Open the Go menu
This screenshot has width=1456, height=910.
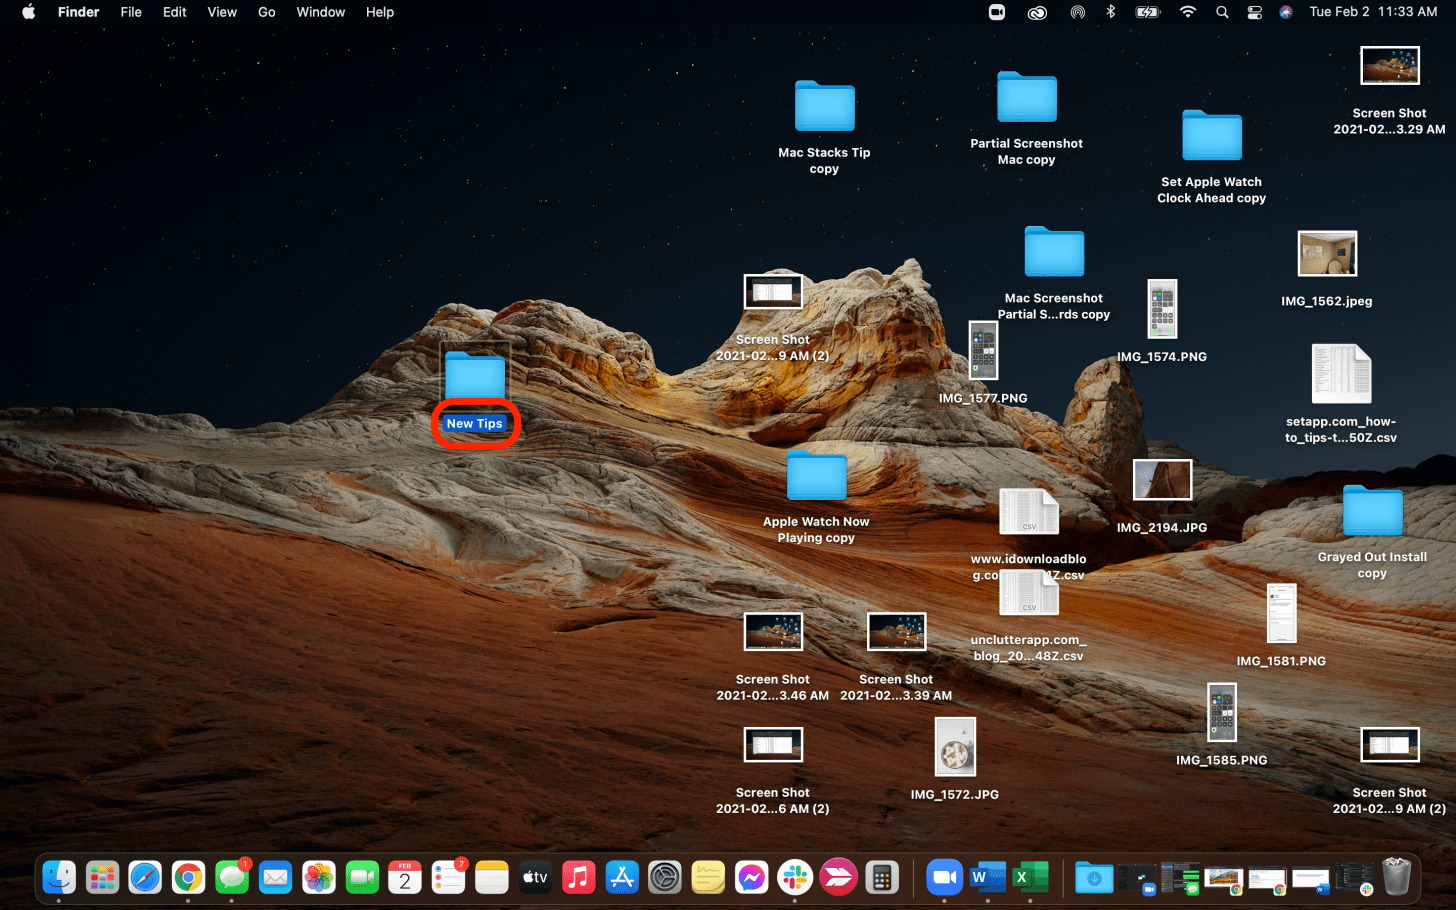tap(266, 12)
